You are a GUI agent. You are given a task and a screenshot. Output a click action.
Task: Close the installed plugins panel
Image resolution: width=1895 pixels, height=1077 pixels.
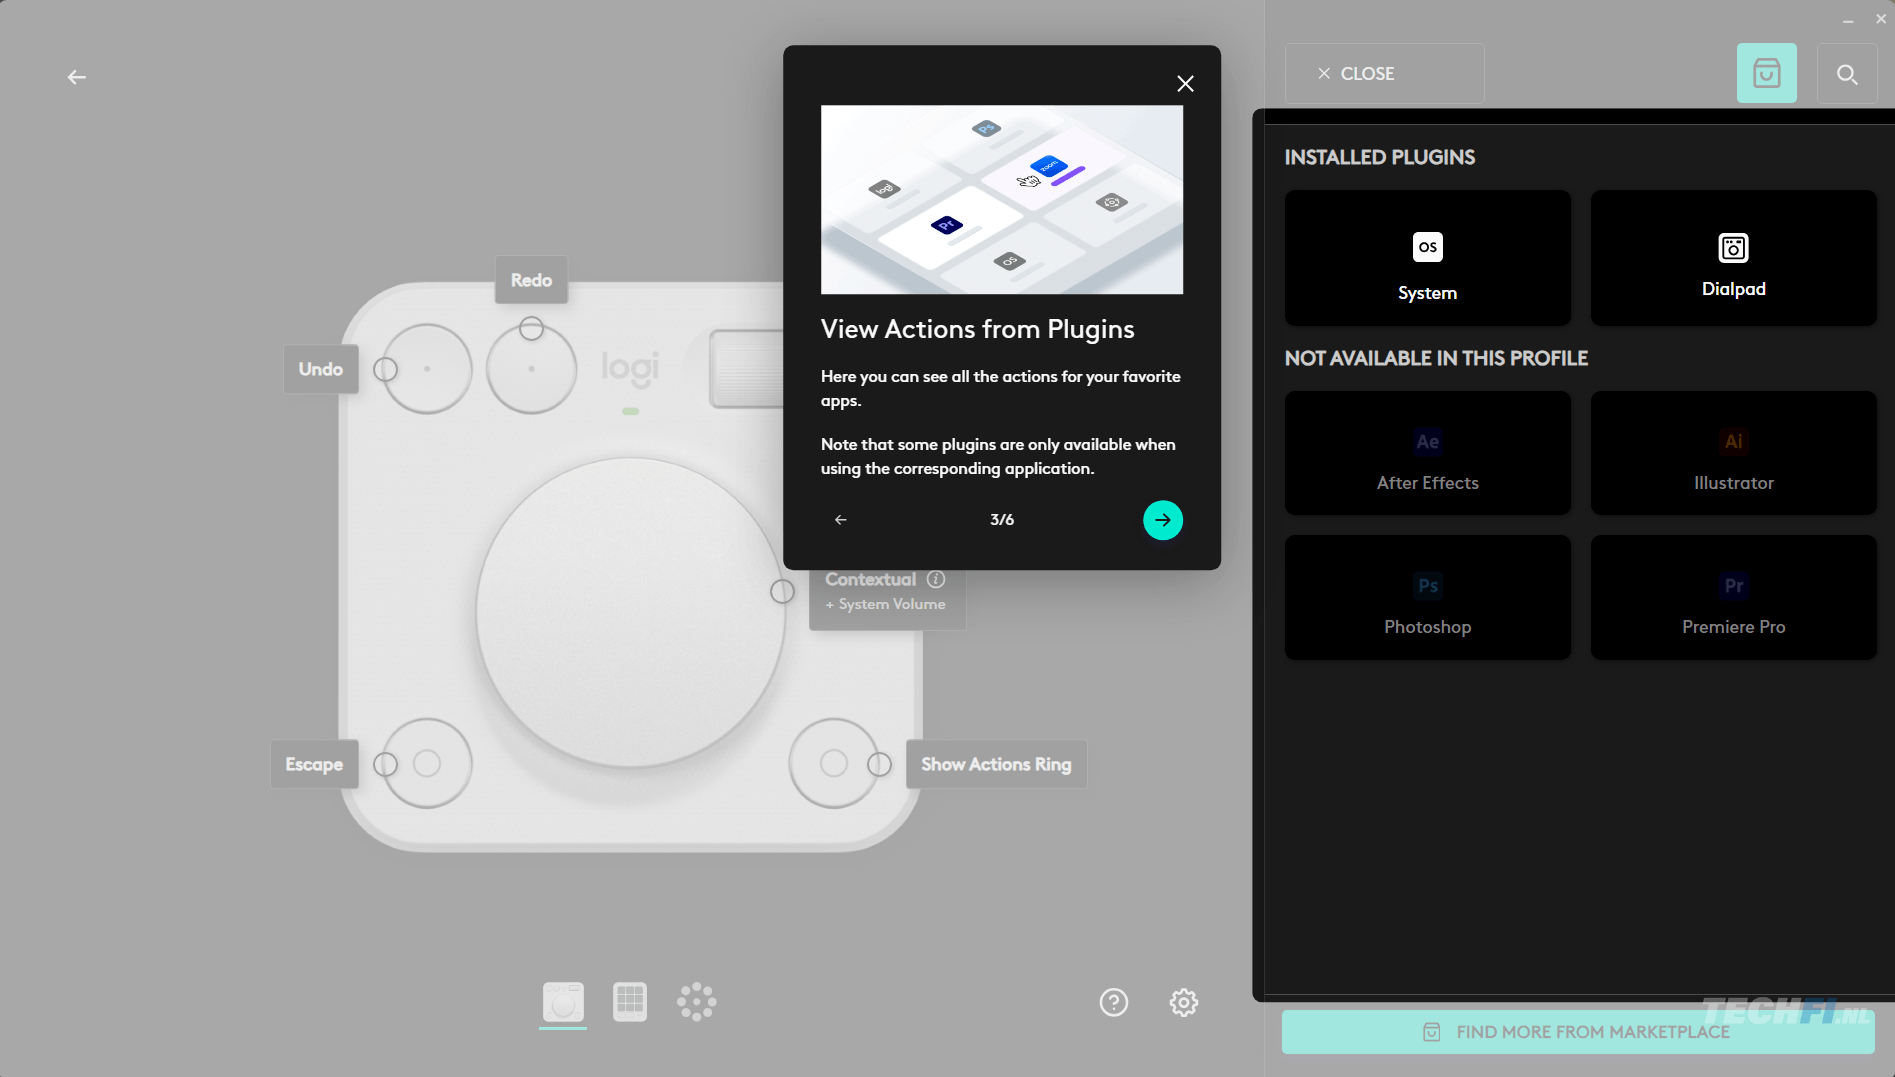click(x=1383, y=73)
